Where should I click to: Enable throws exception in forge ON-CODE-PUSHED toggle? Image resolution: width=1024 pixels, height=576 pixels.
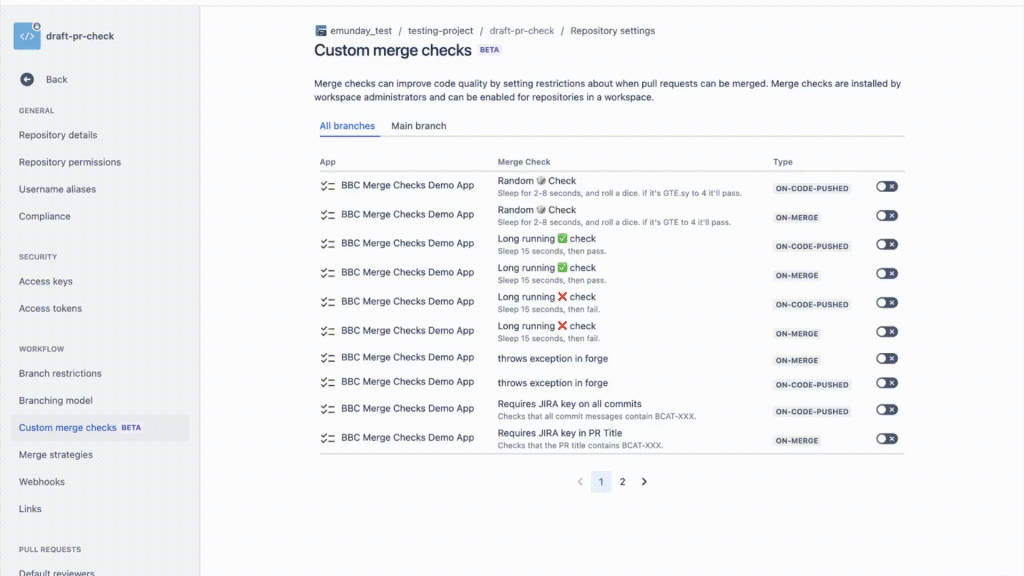click(887, 383)
